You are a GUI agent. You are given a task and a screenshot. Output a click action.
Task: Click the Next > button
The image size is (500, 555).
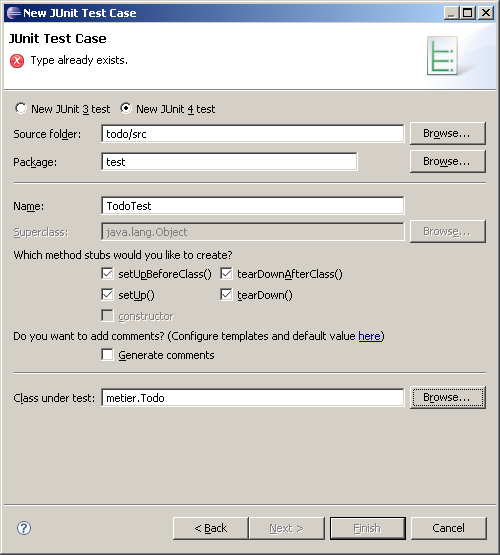coord(287,528)
